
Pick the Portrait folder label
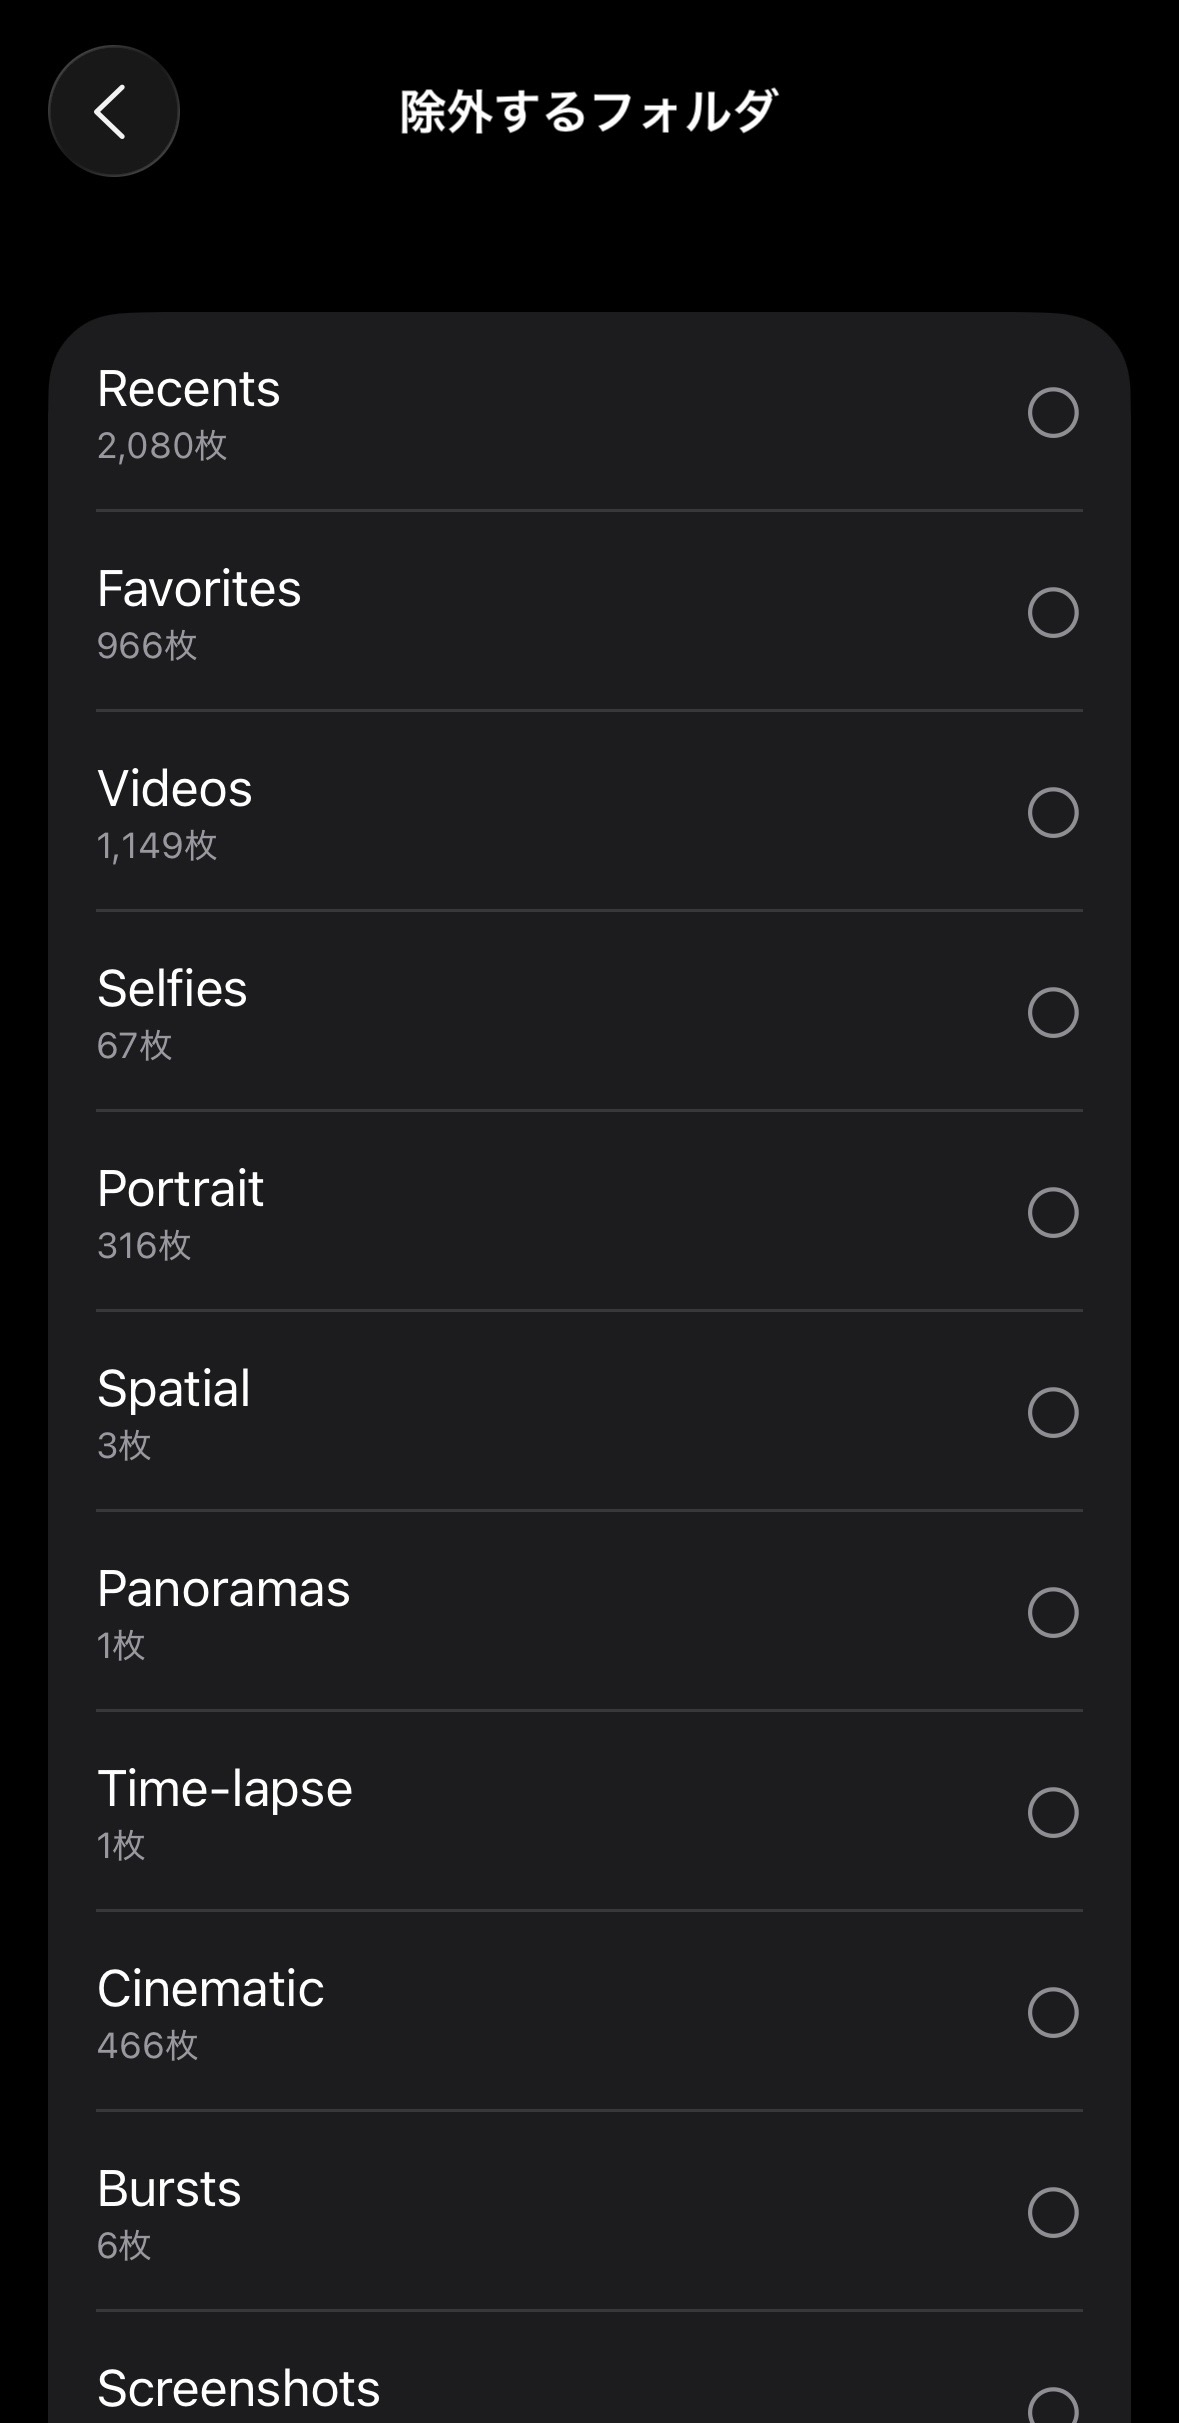coord(180,1189)
